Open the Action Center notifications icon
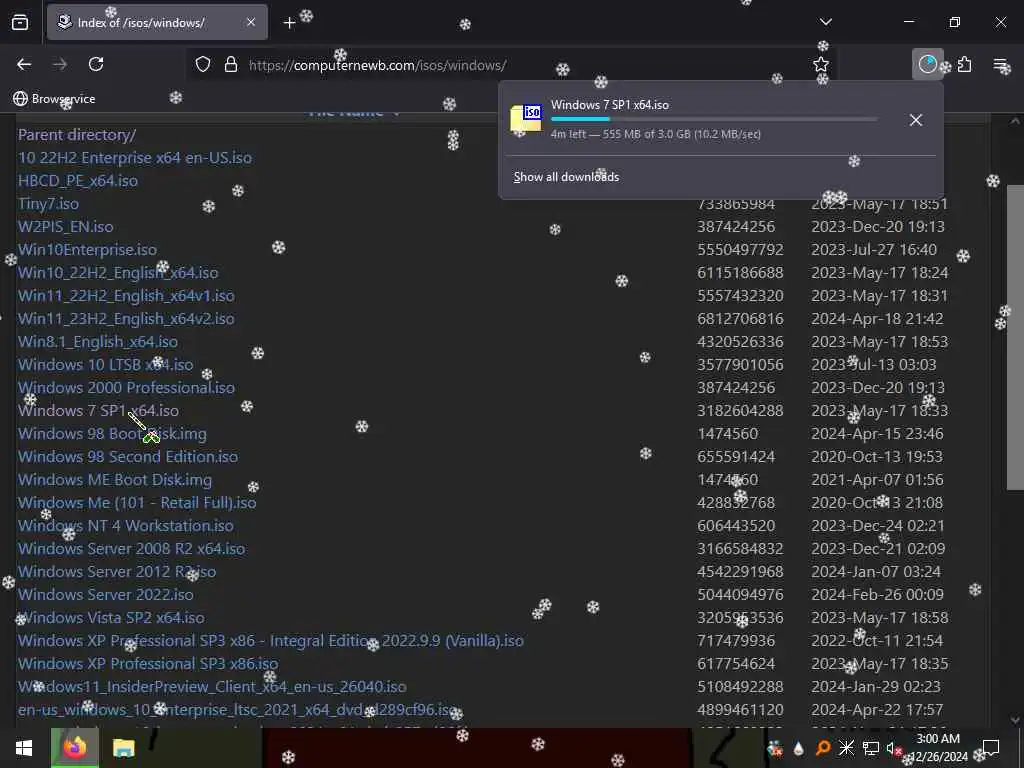The image size is (1024, 768). [991, 748]
